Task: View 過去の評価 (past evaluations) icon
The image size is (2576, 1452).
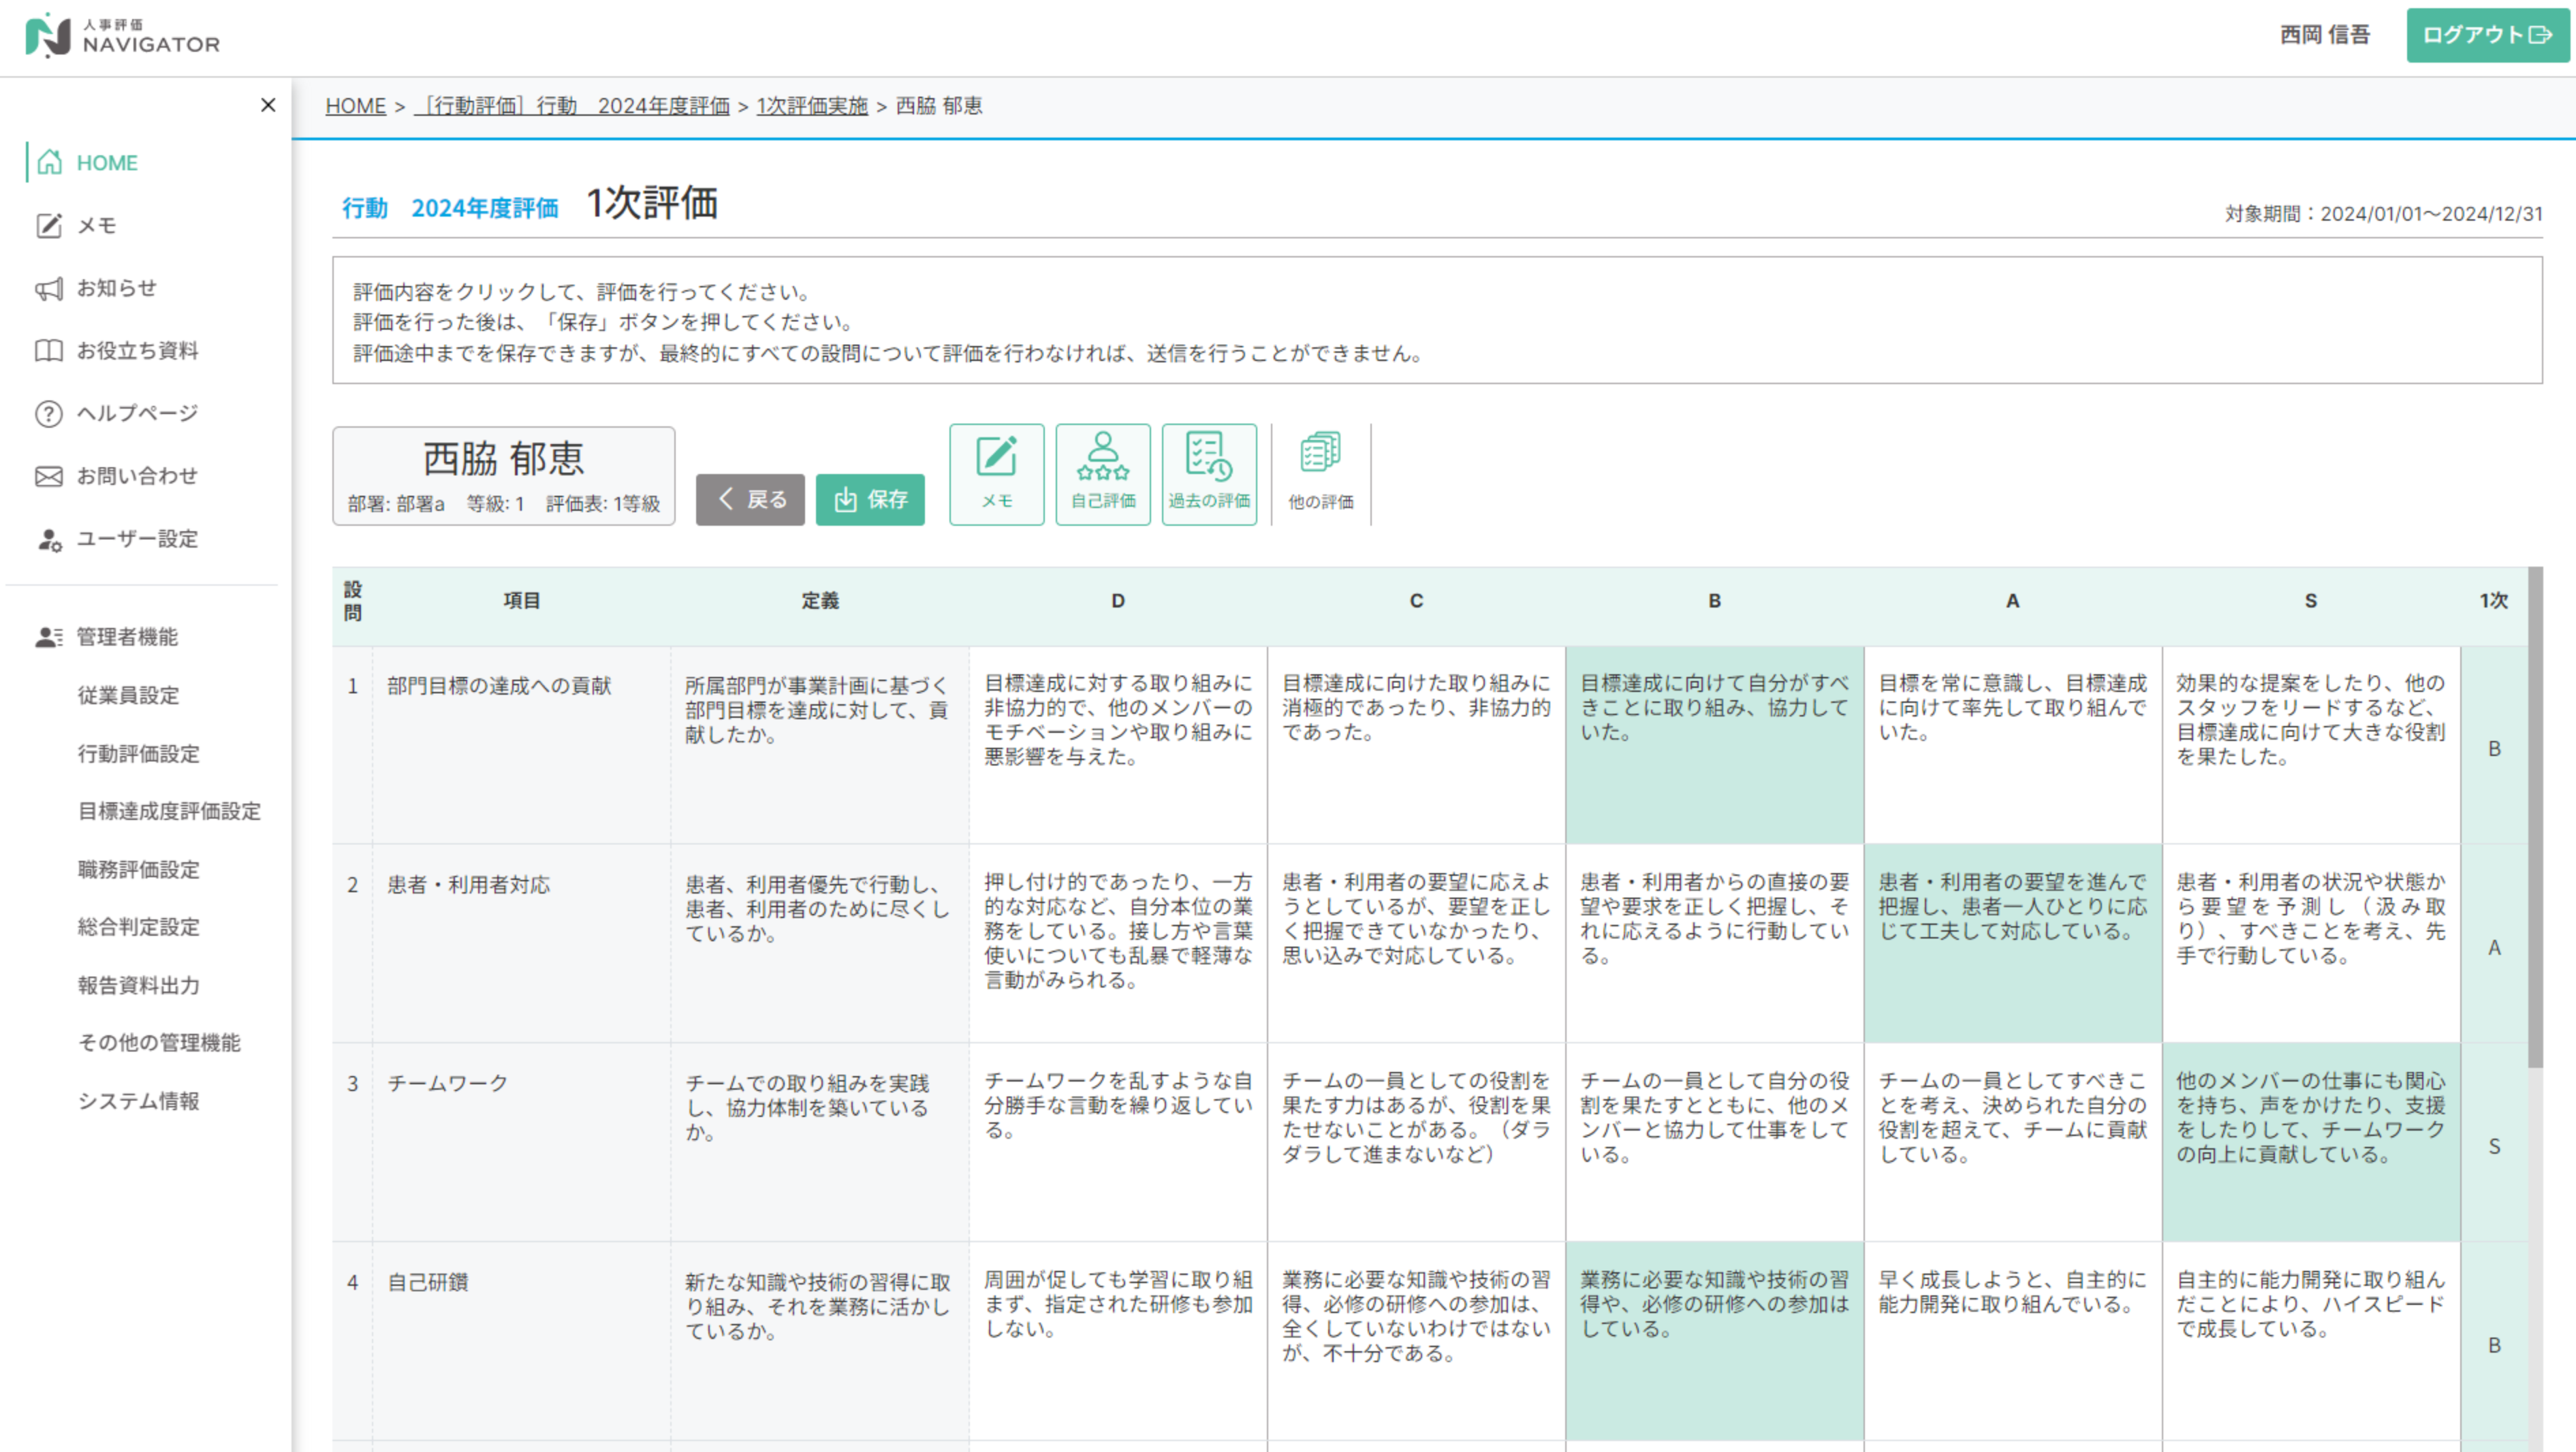Action: point(1209,474)
